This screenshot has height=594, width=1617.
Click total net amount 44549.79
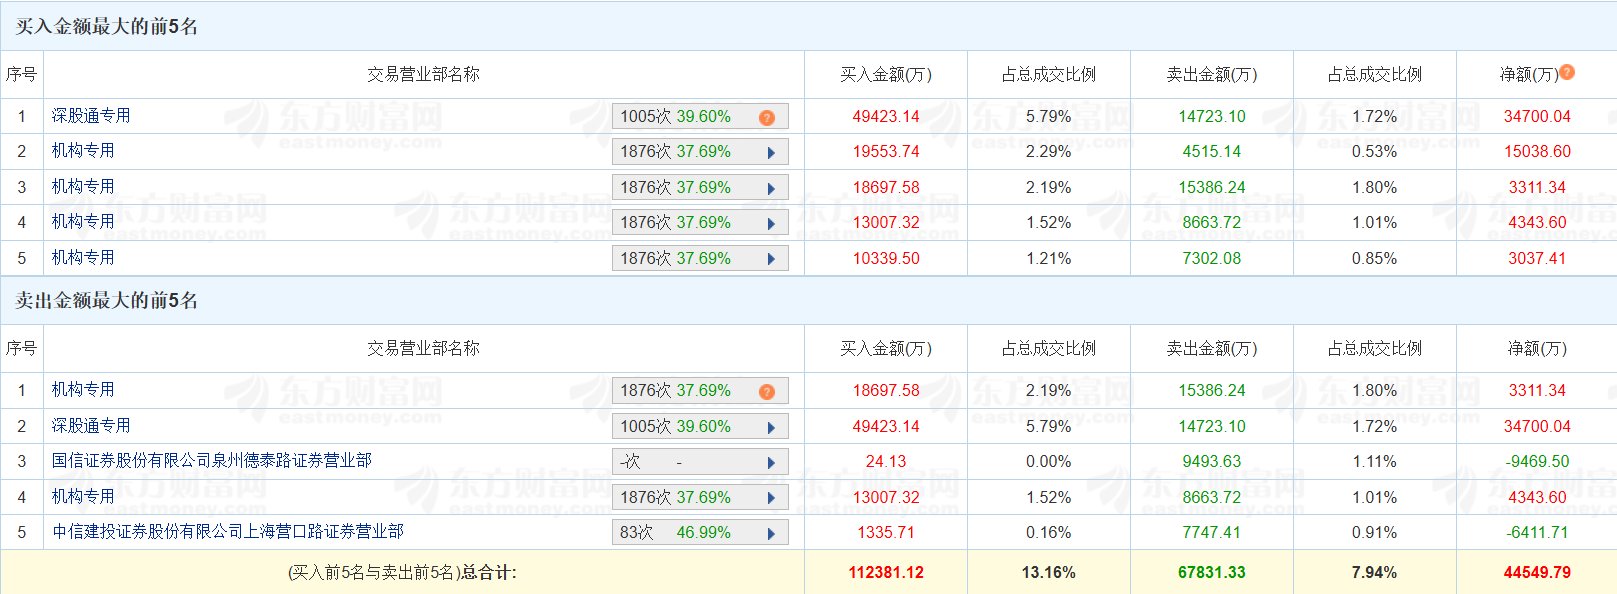click(1536, 573)
